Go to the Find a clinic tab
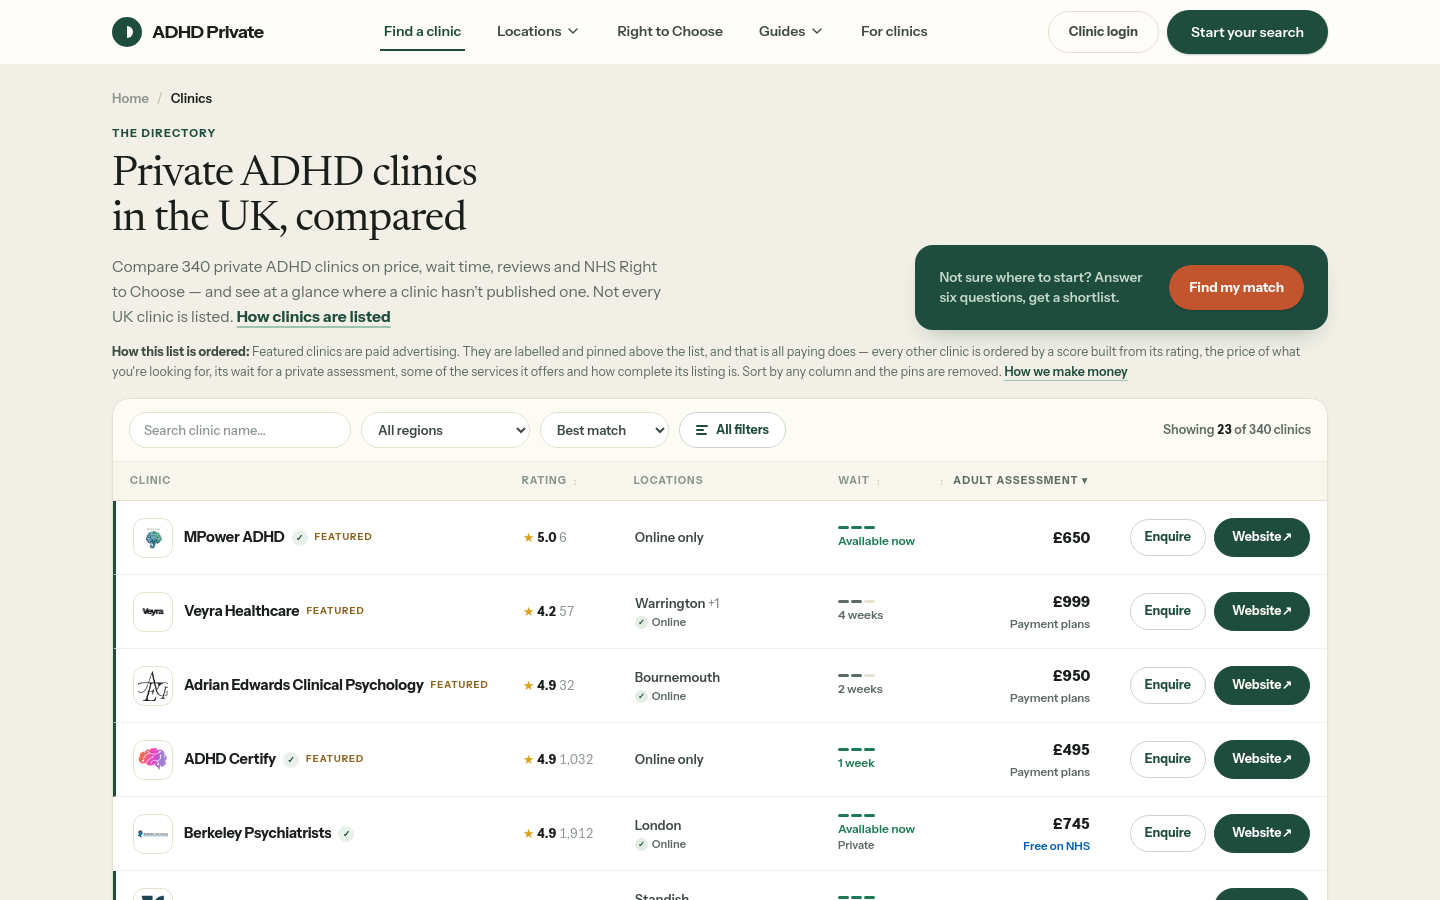The image size is (1440, 900). [422, 32]
